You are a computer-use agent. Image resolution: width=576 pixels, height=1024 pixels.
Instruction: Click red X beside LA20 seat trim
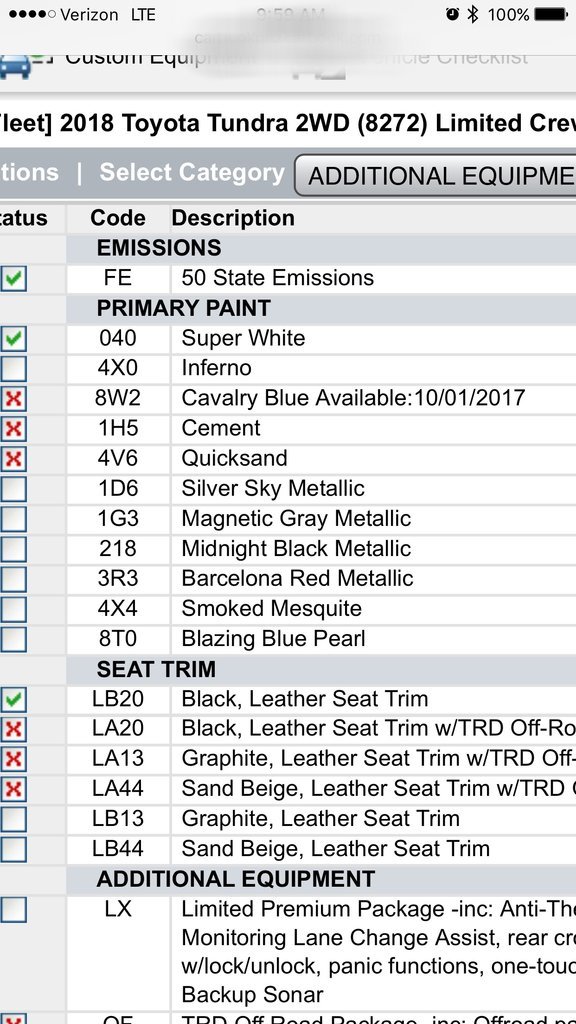click(x=13, y=729)
